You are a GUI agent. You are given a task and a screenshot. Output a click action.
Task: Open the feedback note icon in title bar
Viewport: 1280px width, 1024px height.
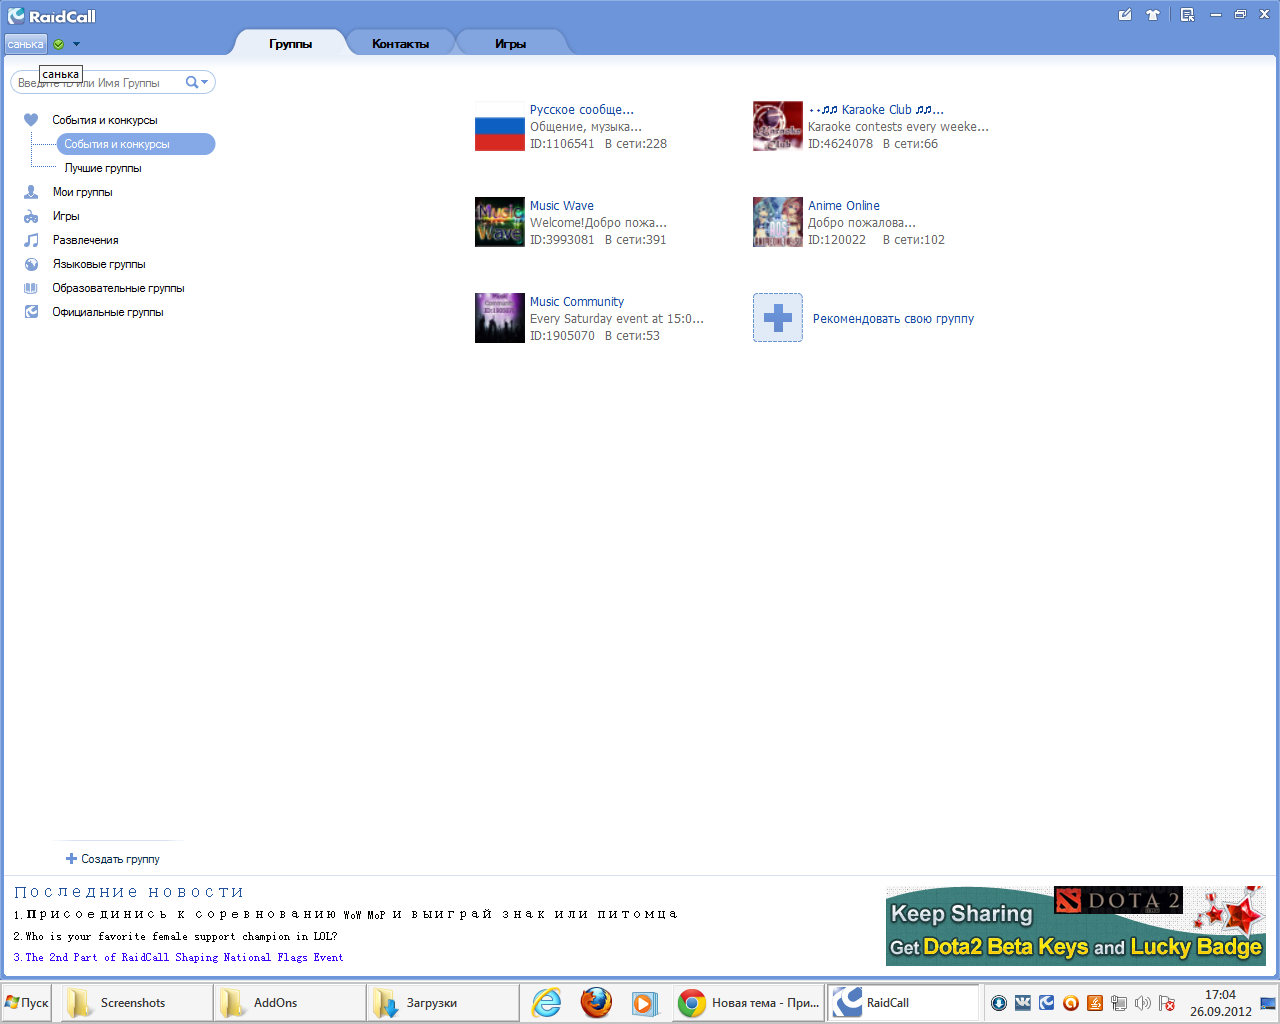click(1125, 15)
